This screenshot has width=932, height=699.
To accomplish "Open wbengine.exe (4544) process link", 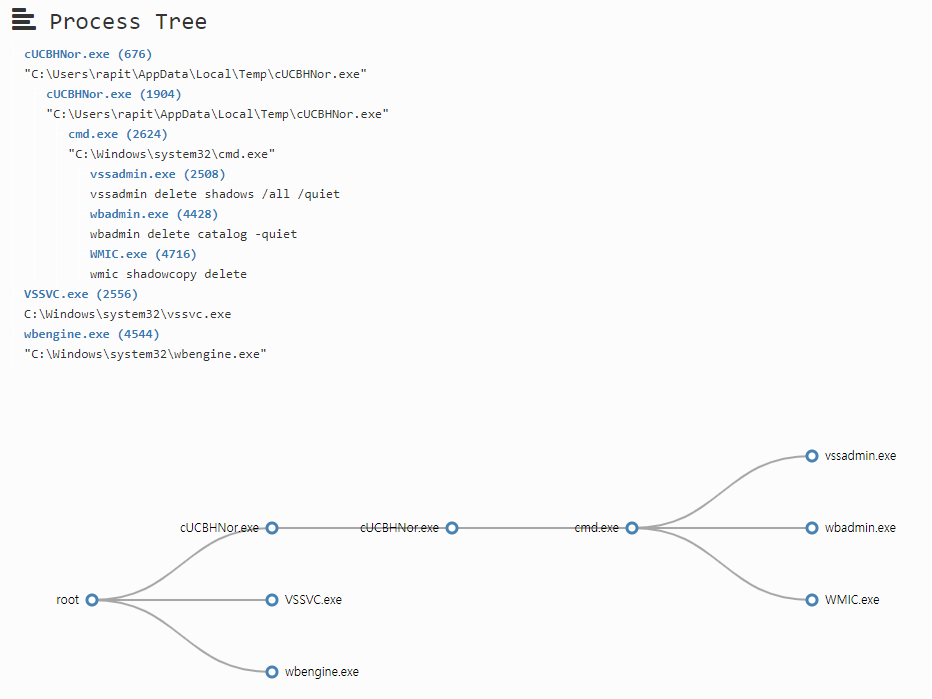I will (92, 334).
